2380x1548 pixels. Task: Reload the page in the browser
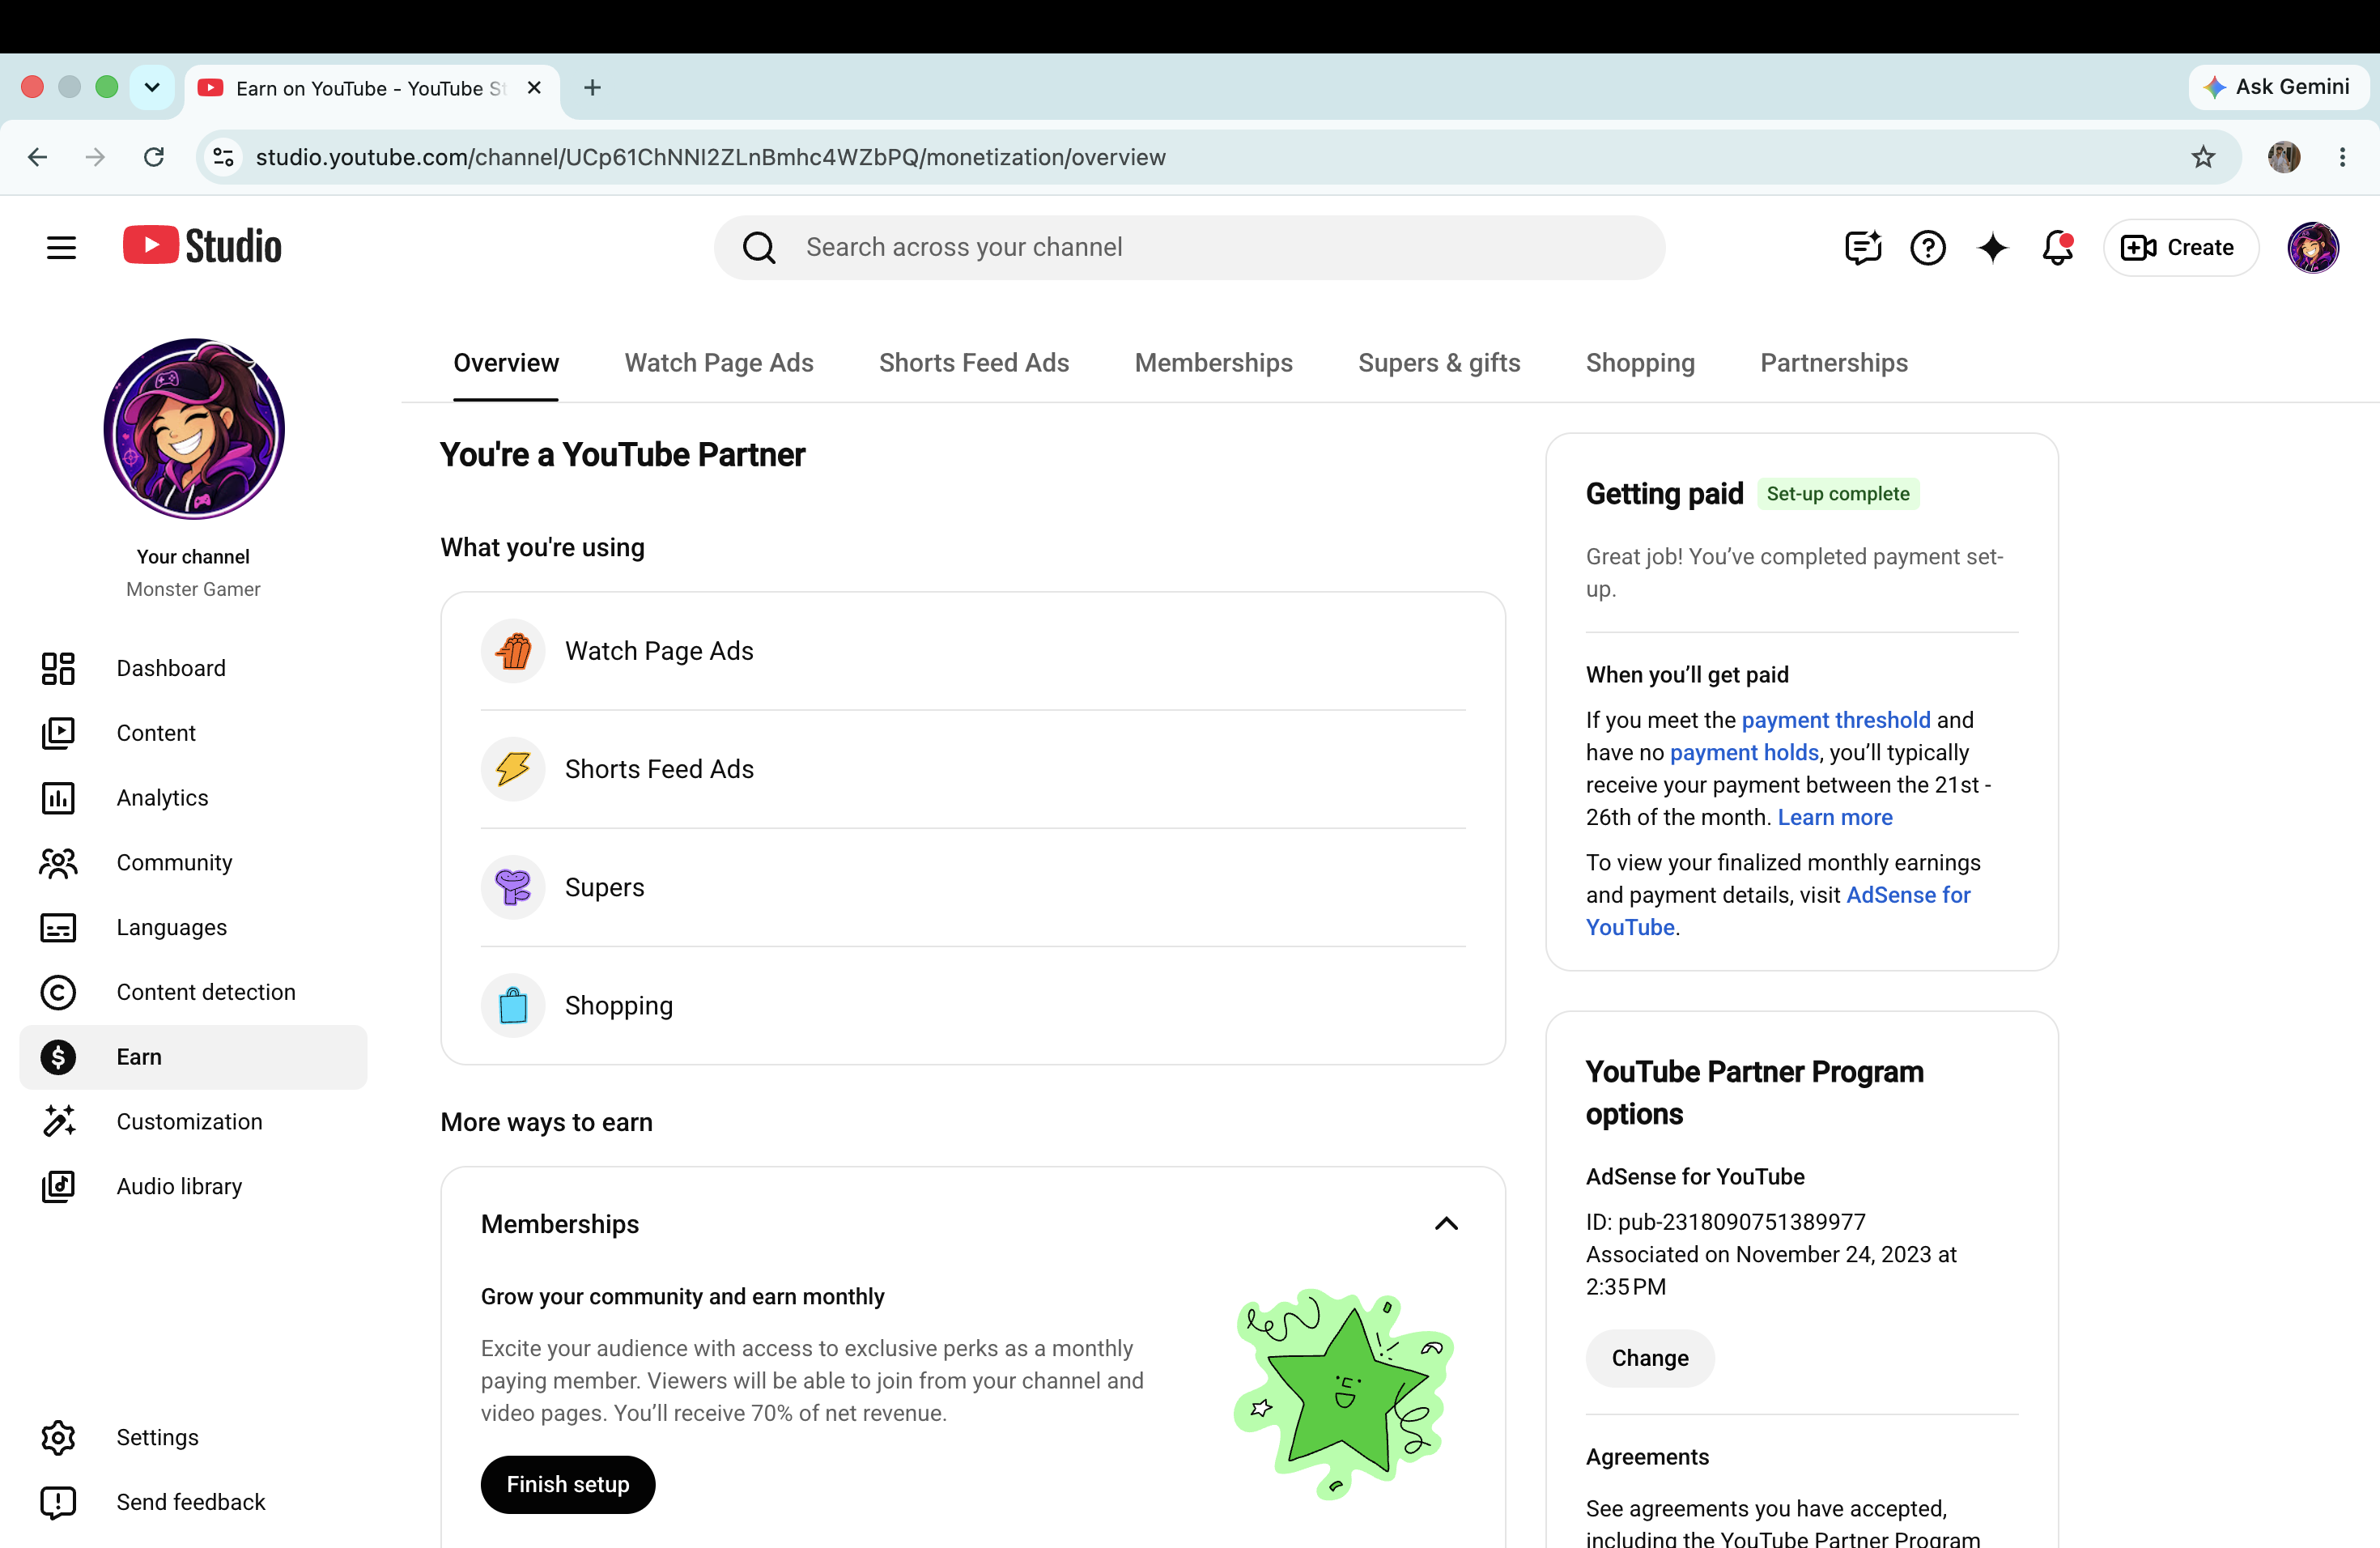click(154, 157)
